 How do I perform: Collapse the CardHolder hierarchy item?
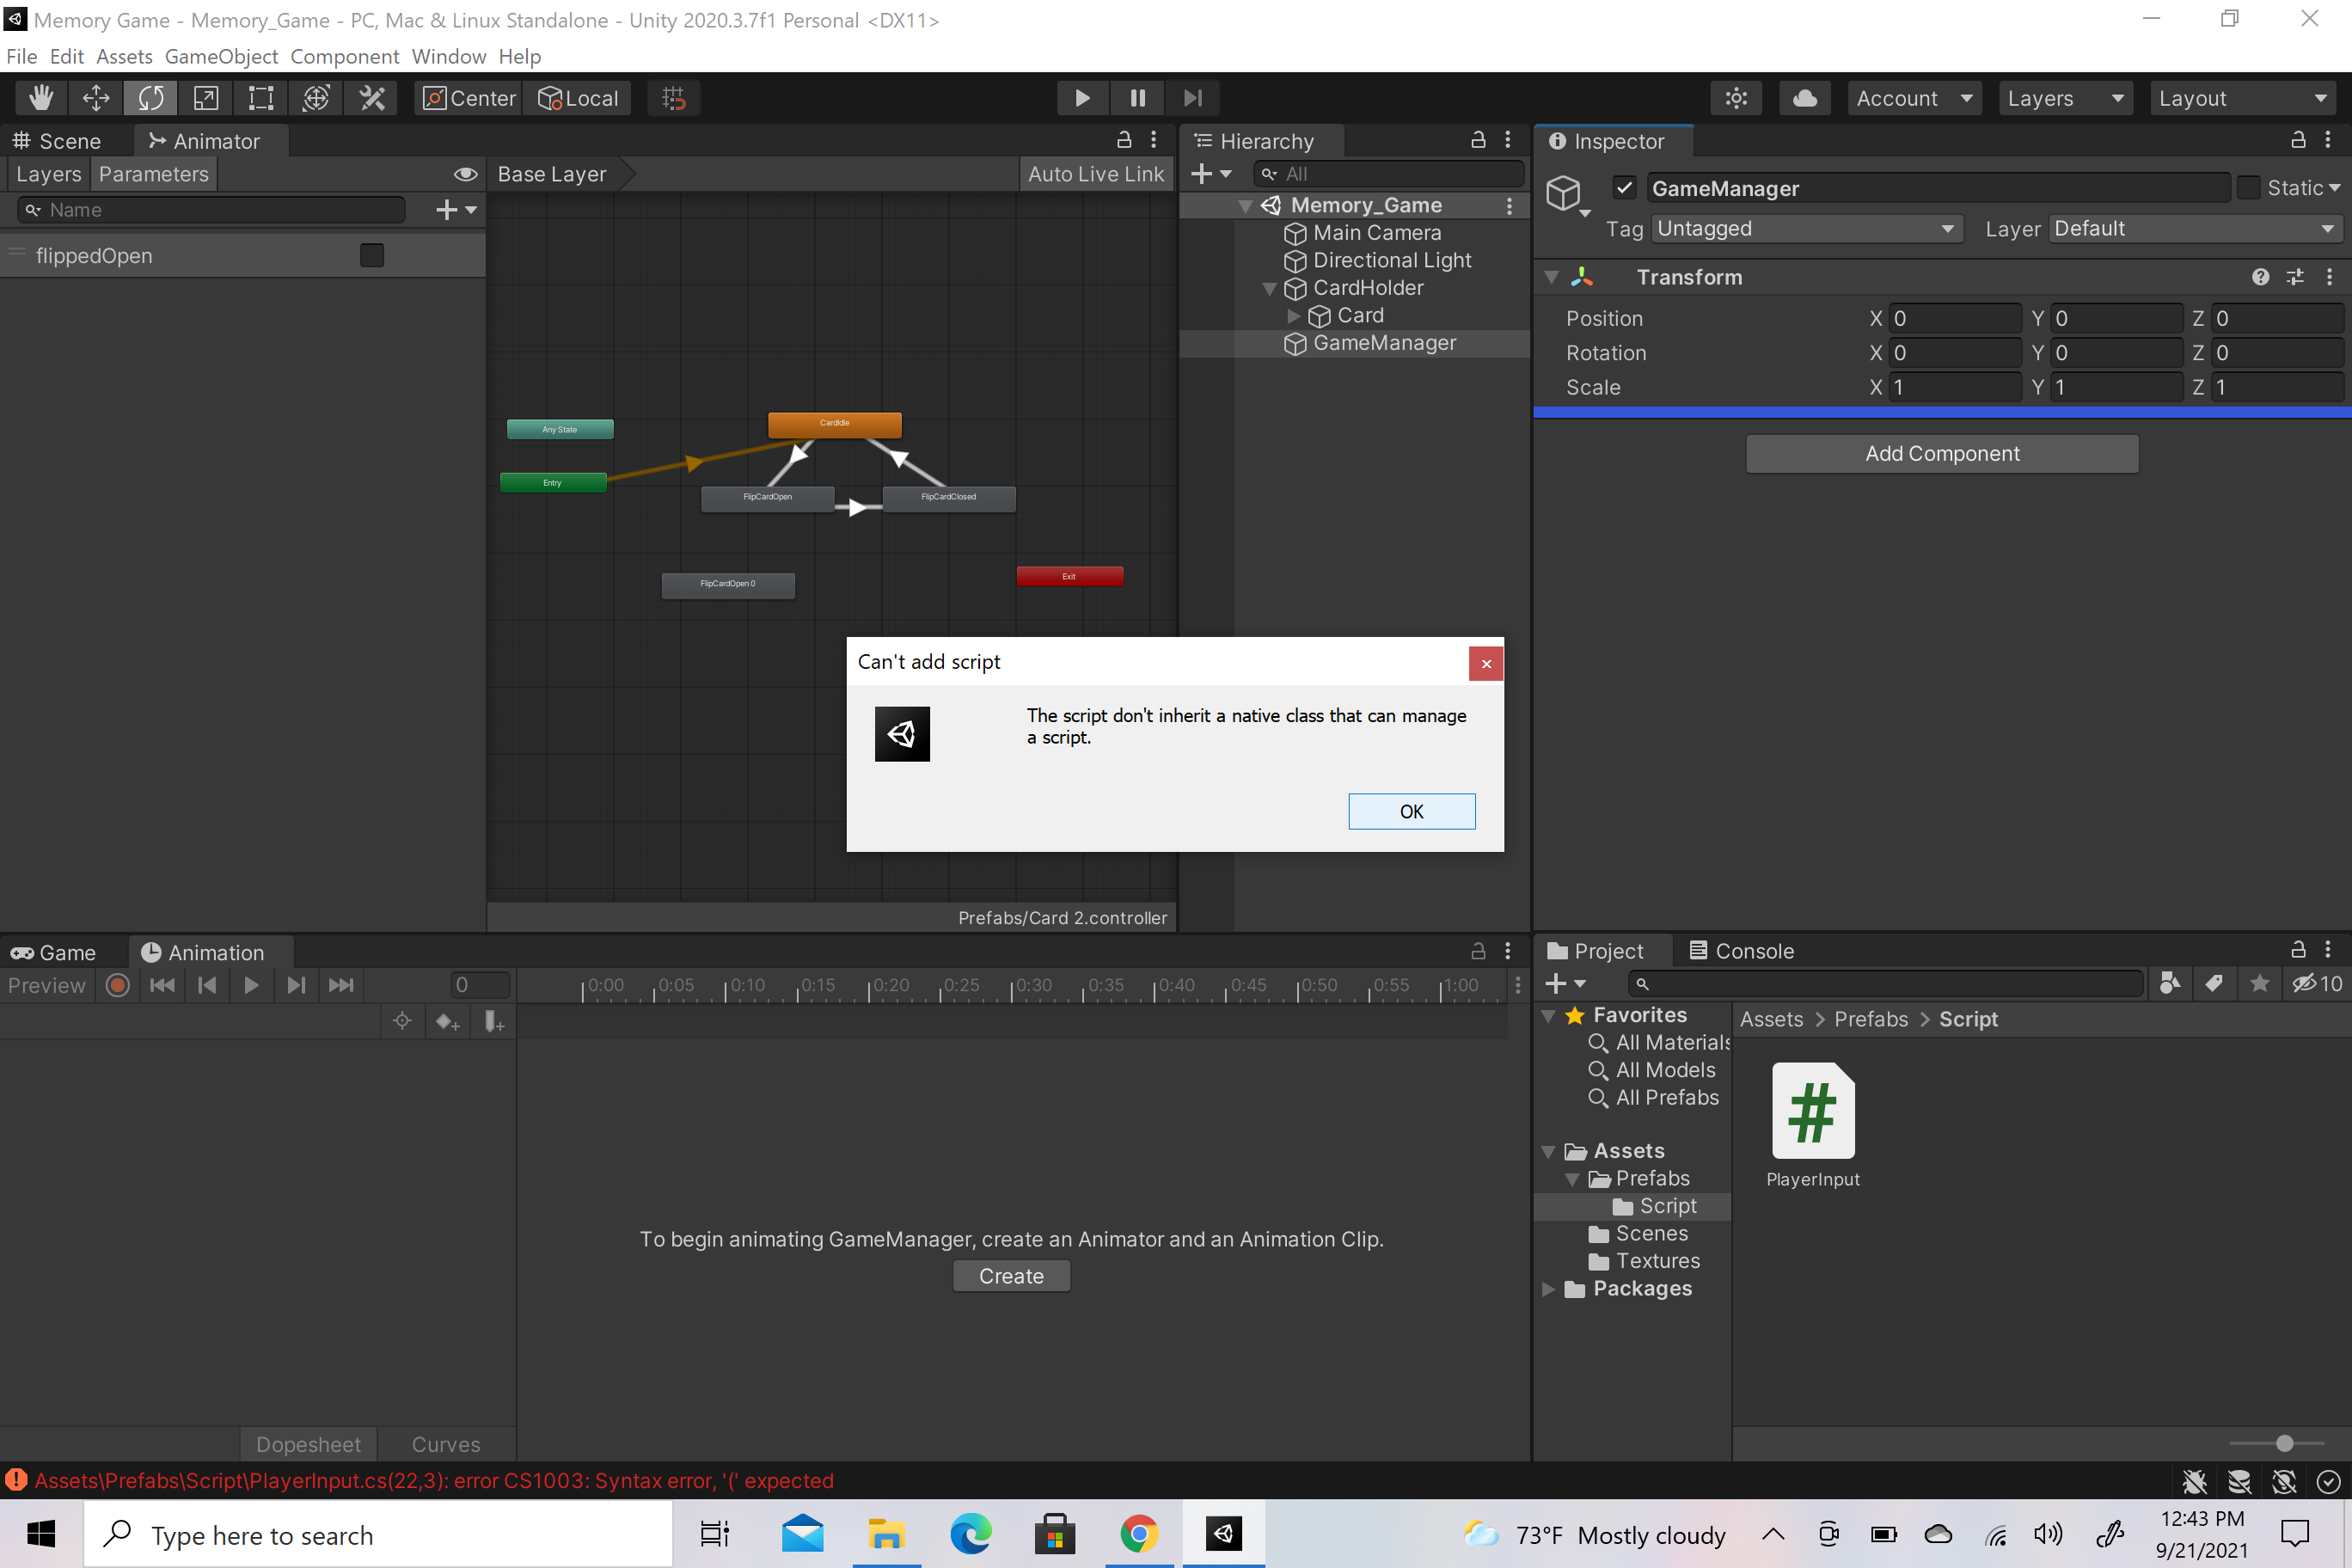[1269, 289]
